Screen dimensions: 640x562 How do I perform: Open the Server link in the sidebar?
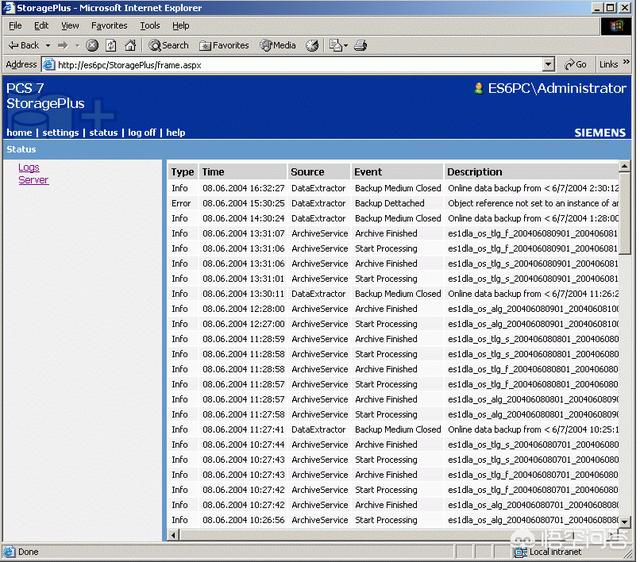click(x=33, y=180)
